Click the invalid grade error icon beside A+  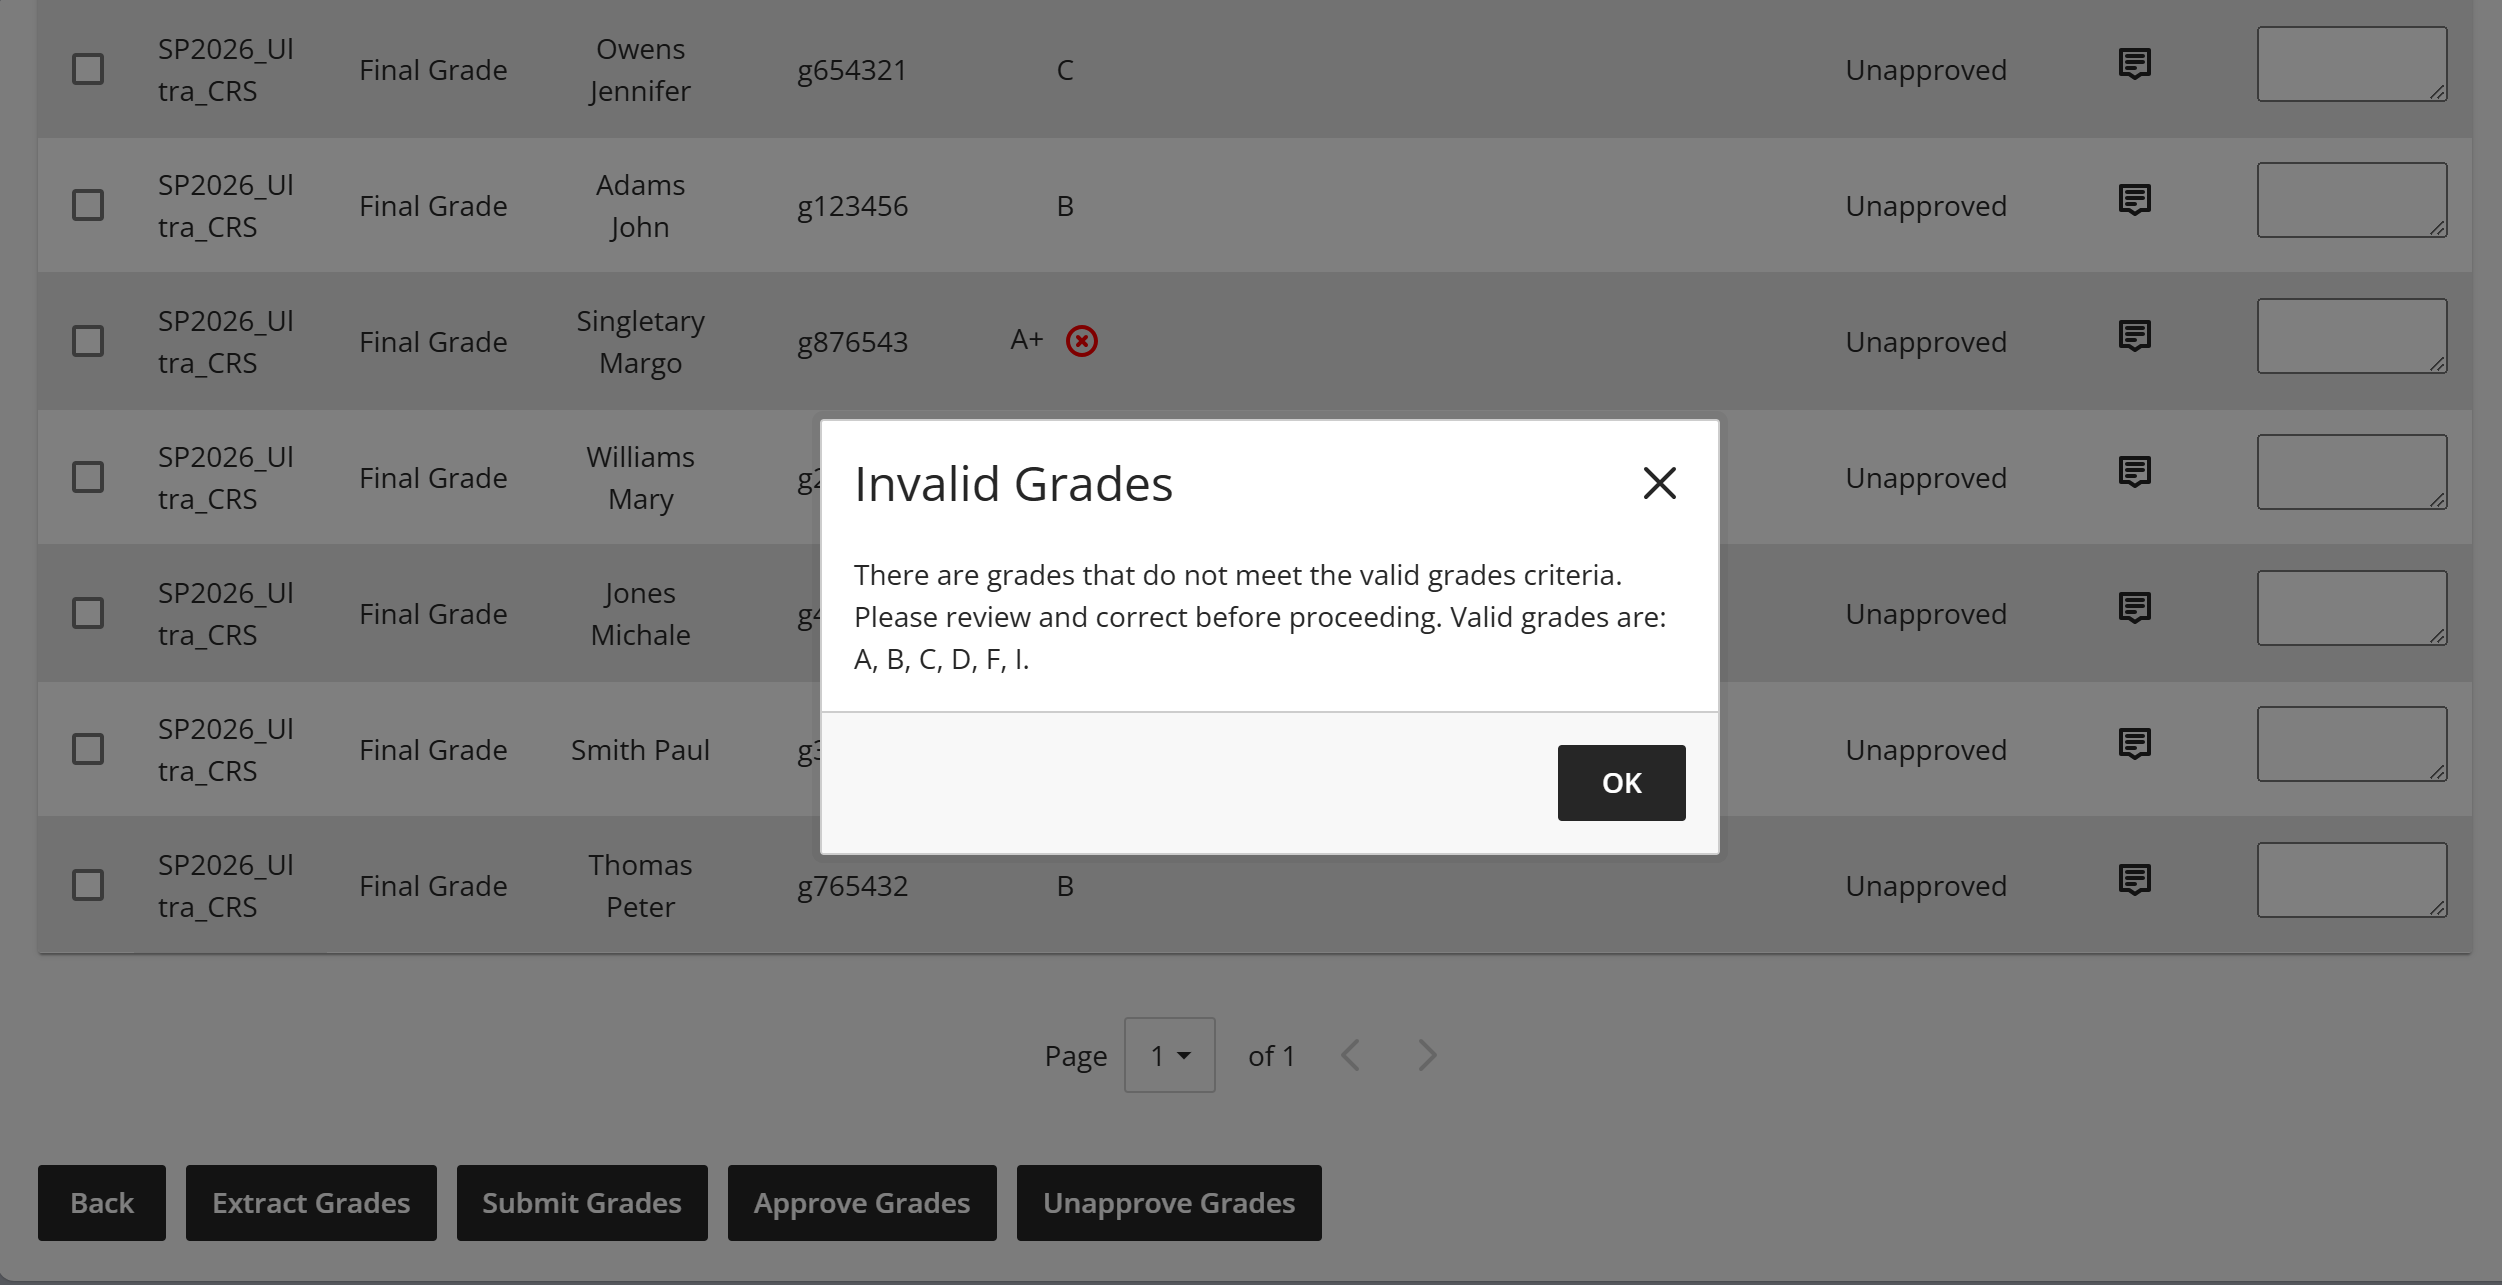[1081, 341]
